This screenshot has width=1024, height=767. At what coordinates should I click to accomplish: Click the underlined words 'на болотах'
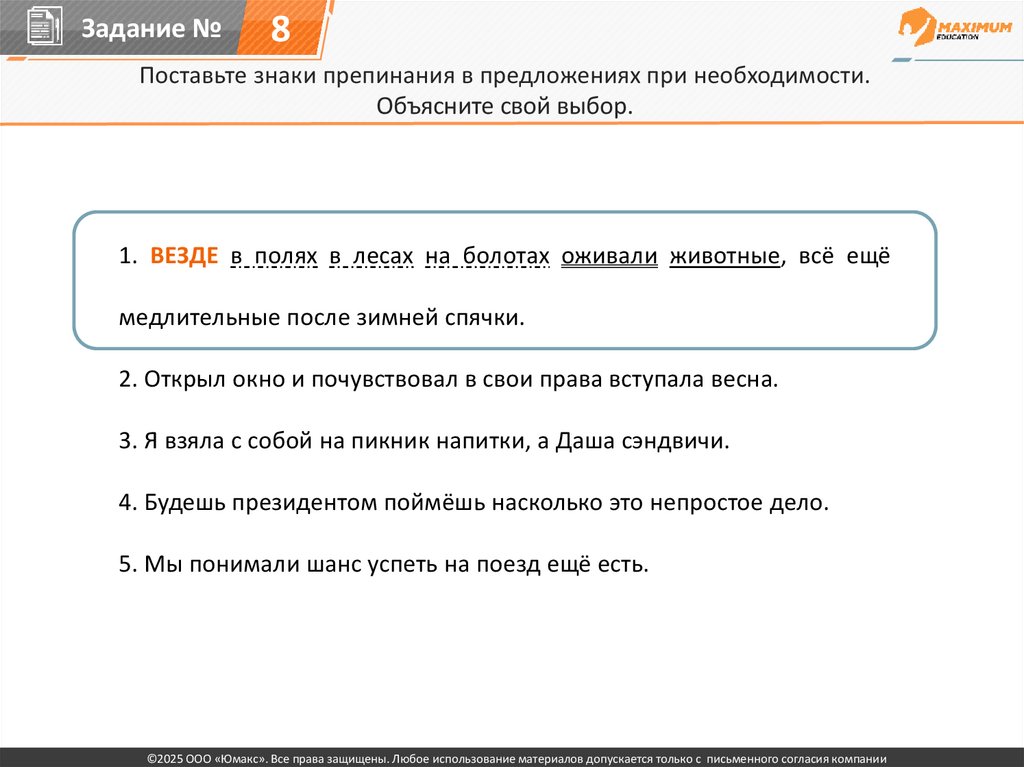tap(487, 256)
